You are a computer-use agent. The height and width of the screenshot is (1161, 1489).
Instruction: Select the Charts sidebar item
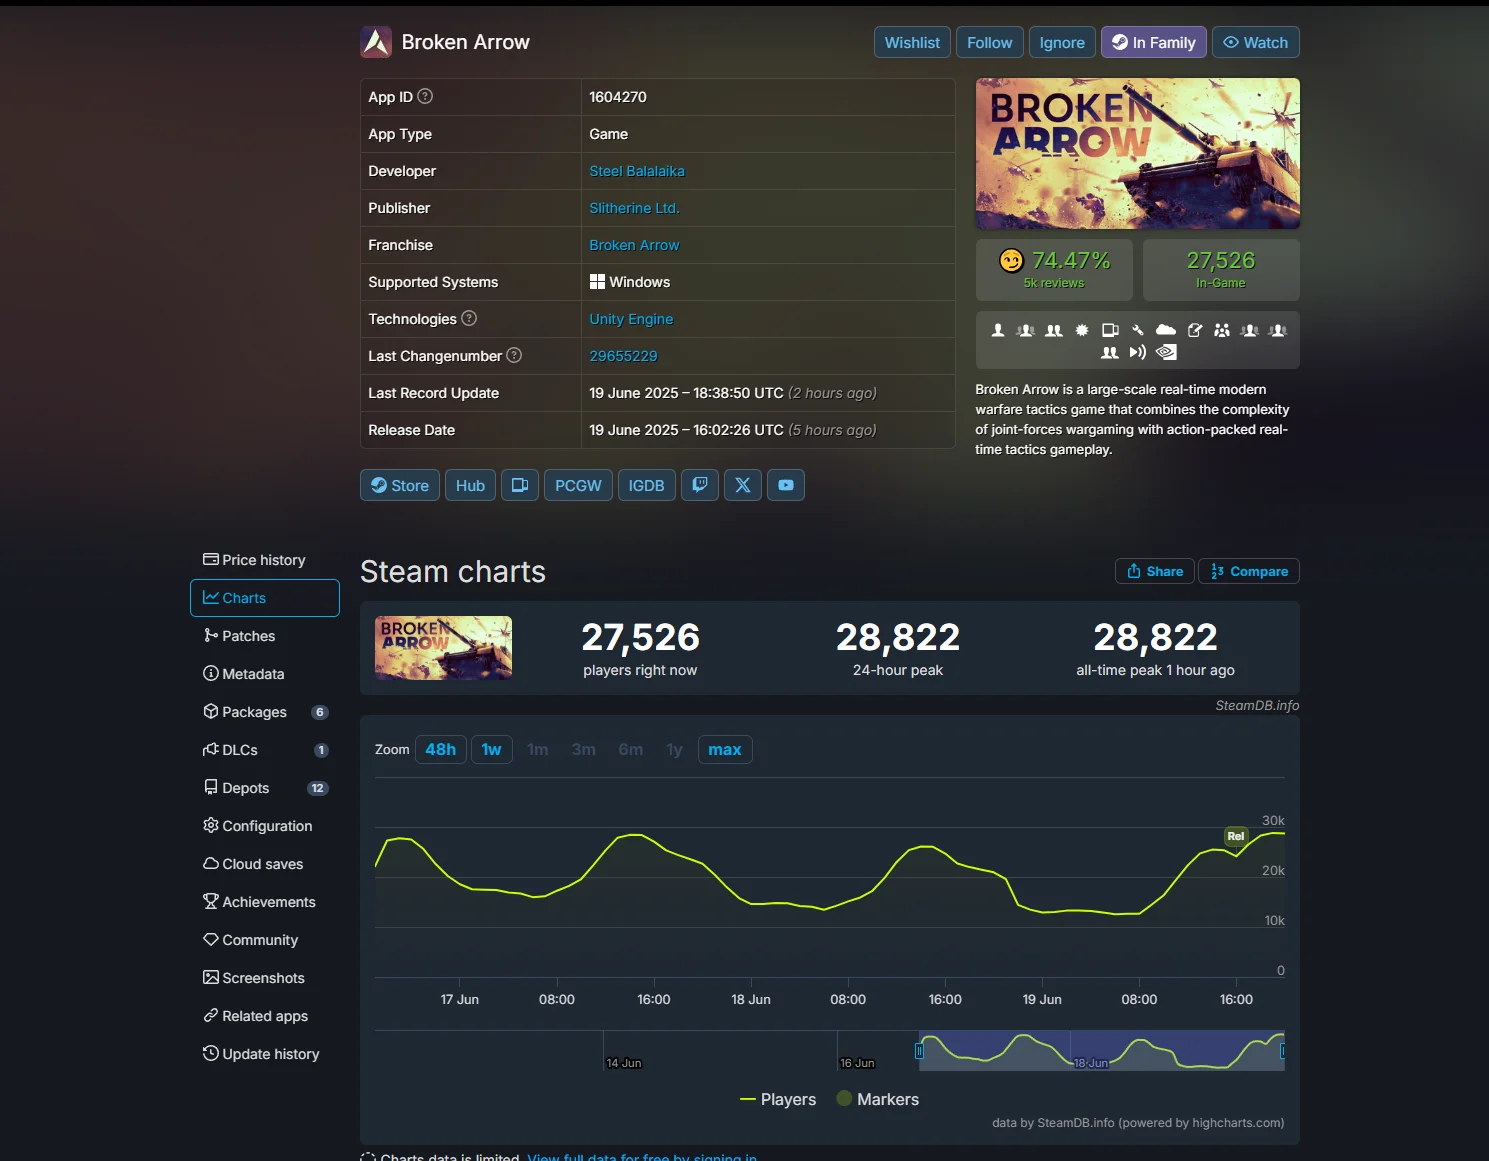pos(265,598)
